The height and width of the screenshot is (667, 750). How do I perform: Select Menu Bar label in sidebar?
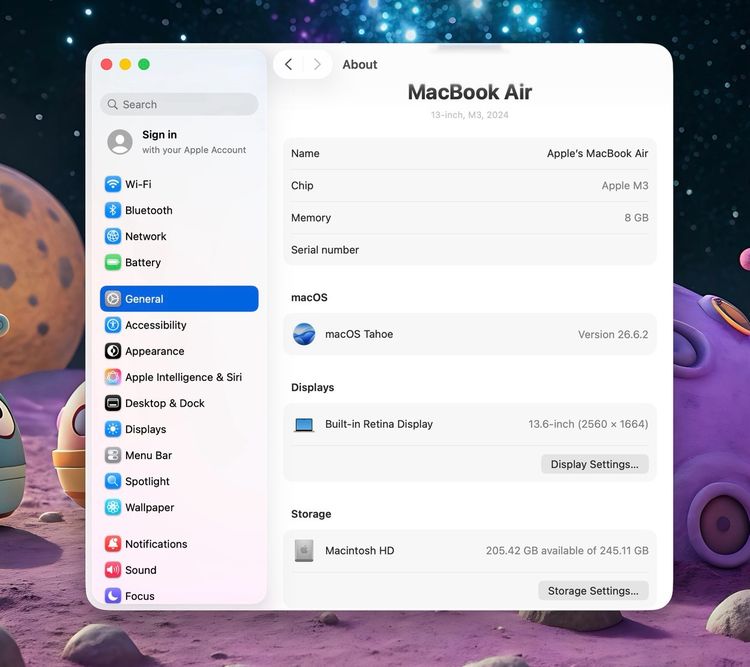tap(149, 456)
